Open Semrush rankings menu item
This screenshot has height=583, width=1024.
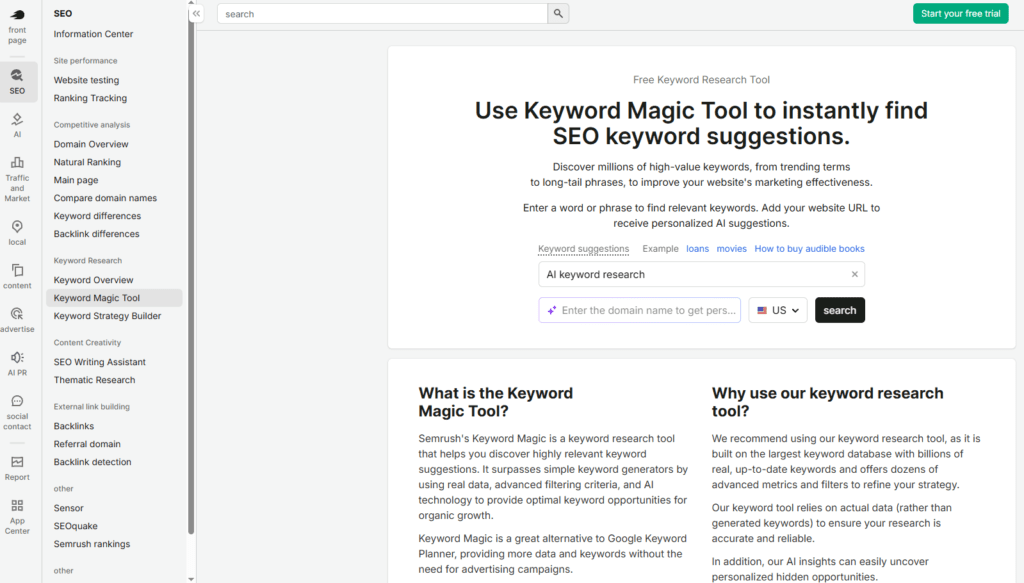(91, 544)
